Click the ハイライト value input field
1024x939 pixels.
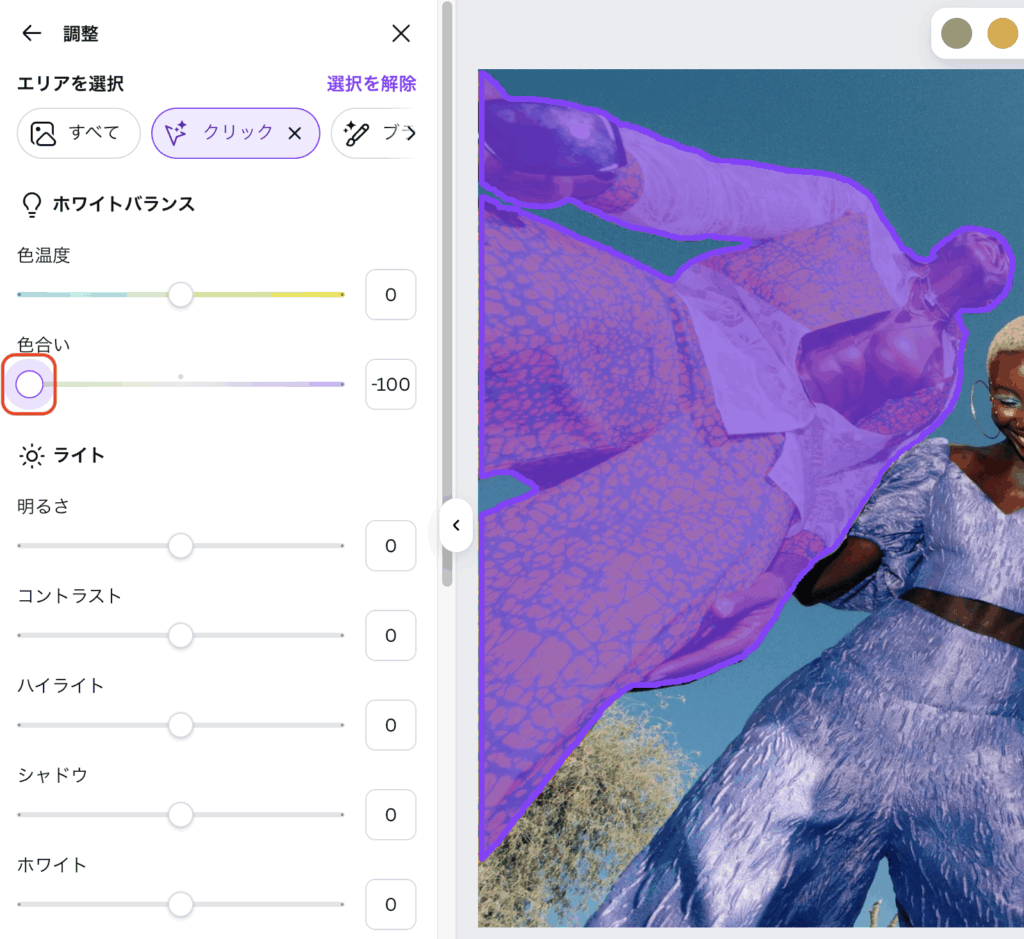(x=390, y=725)
